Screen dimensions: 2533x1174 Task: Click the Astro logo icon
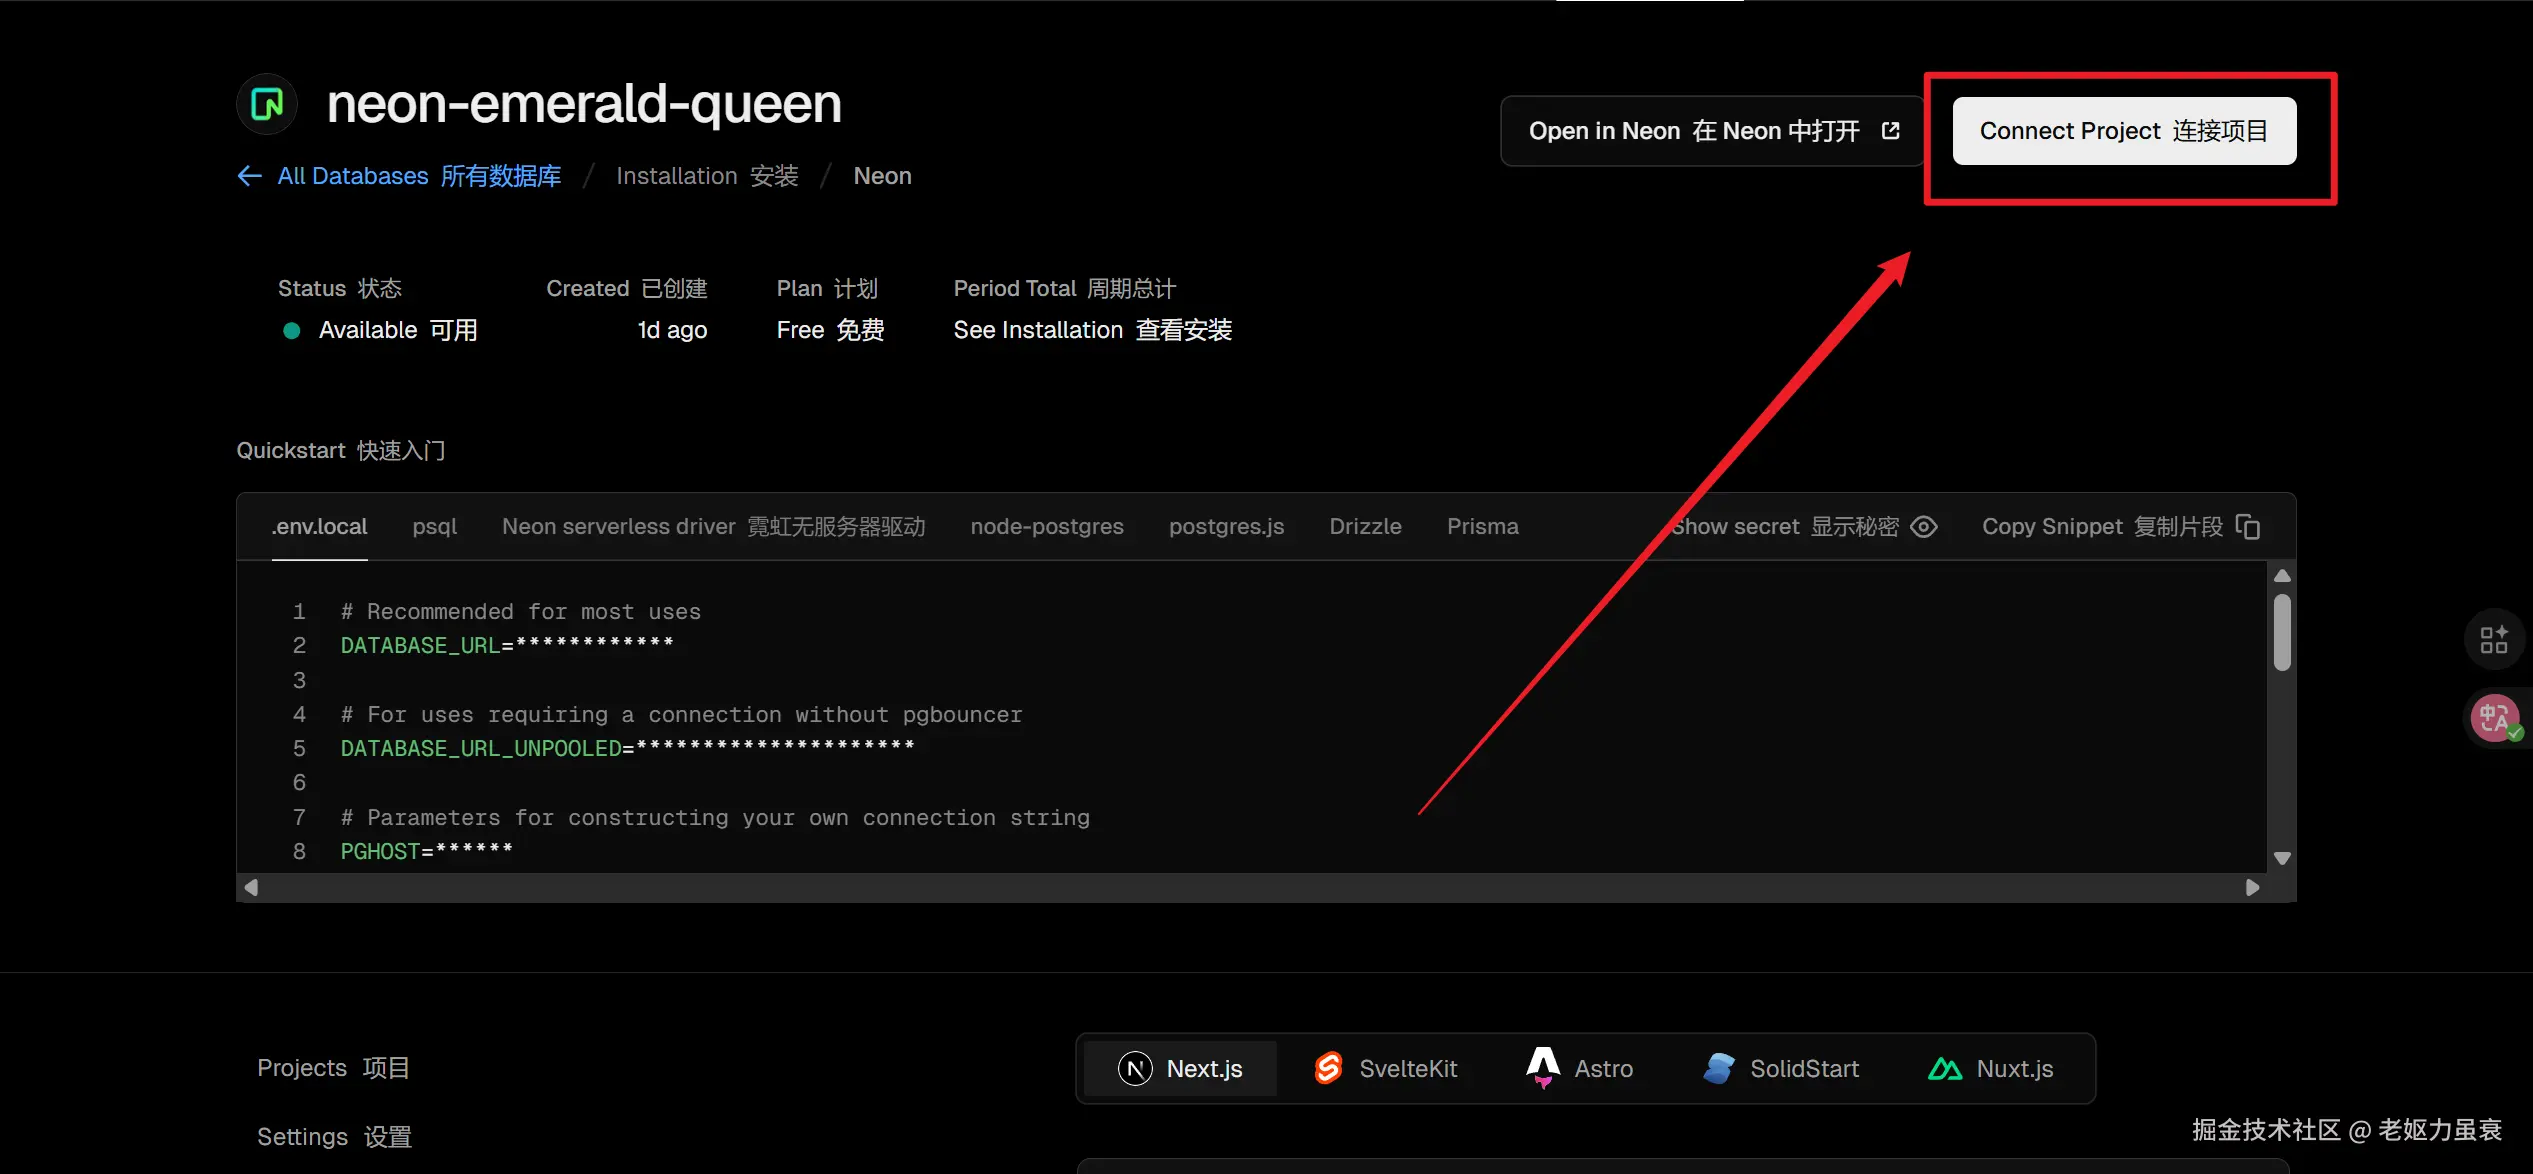[x=1543, y=1068]
